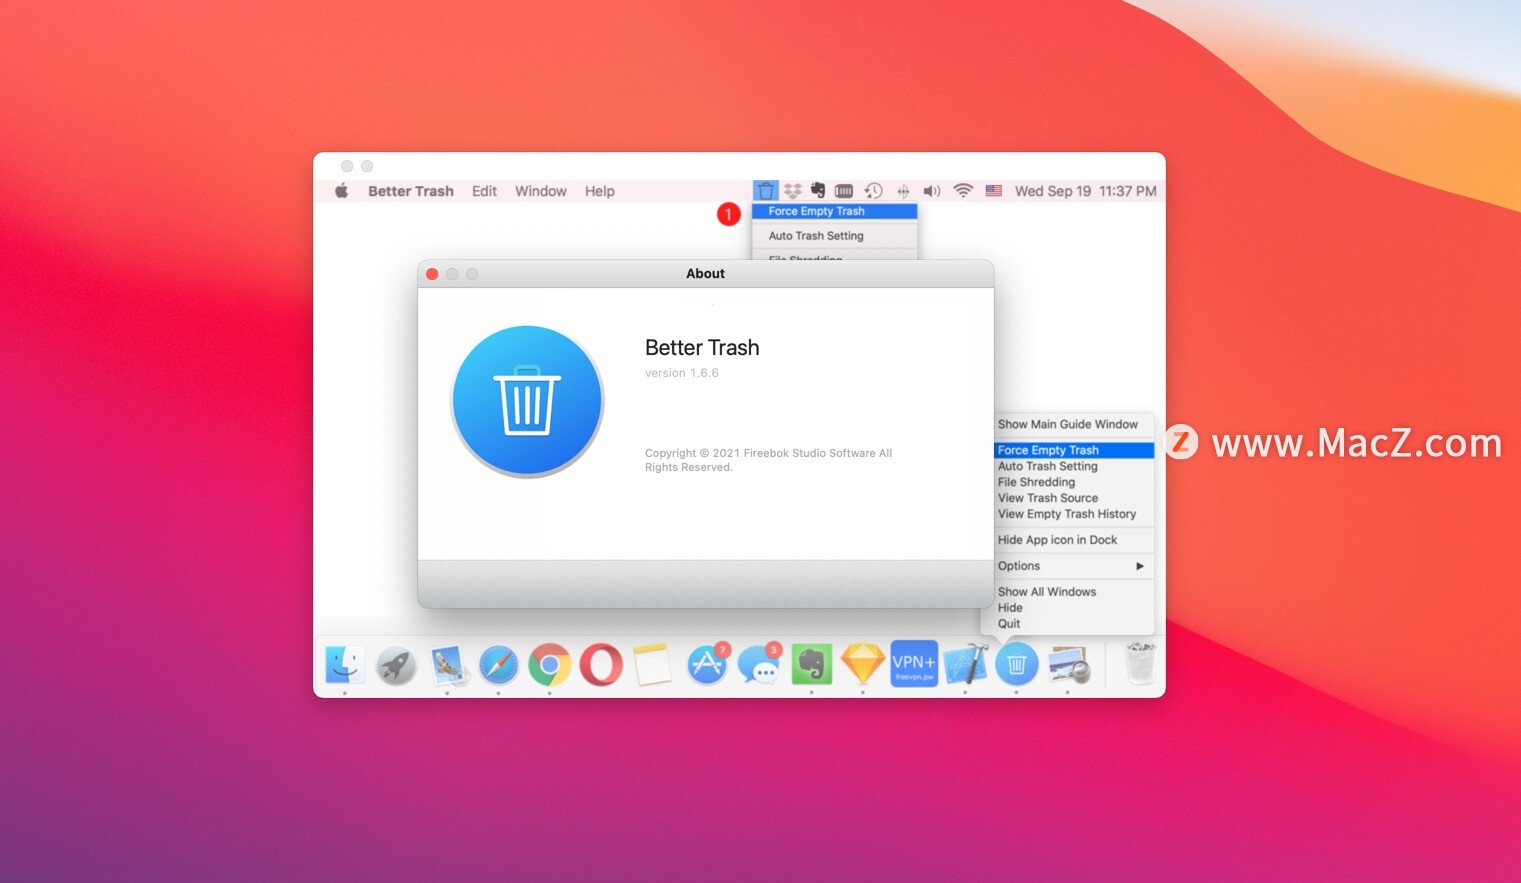Image resolution: width=1521 pixels, height=883 pixels.
Task: Click the Wi-Fi icon in the menu bar
Action: click(963, 191)
